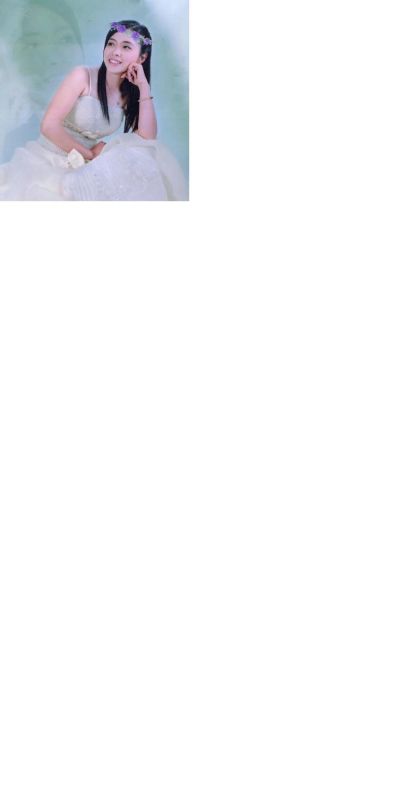Click the bracelet on the woman's wrist
The height and width of the screenshot is (800, 400).
(145, 99)
